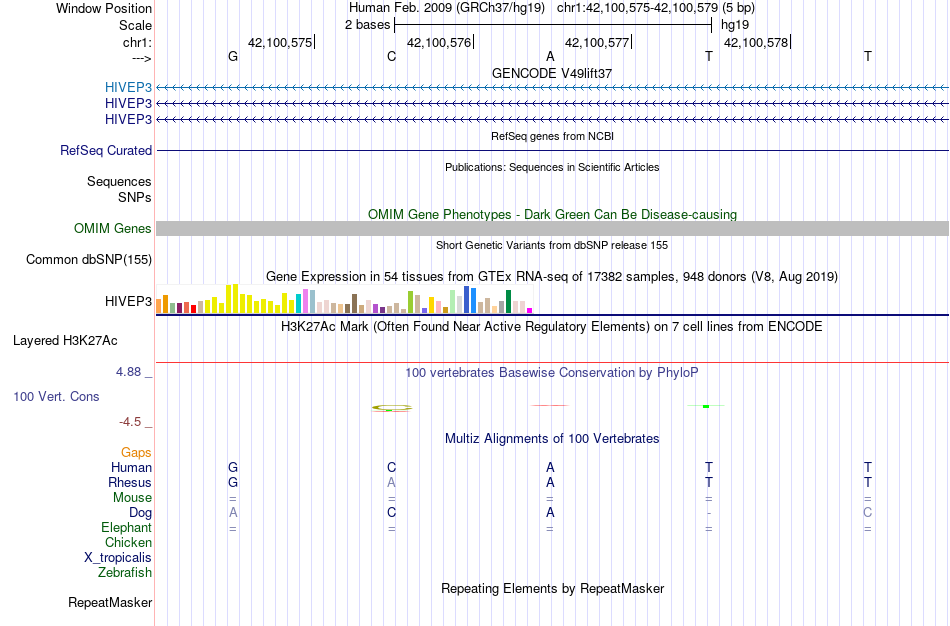Image resolution: width=950 pixels, height=626 pixels.
Task: Click Dog mismatched base C in last column
Action: (868, 513)
